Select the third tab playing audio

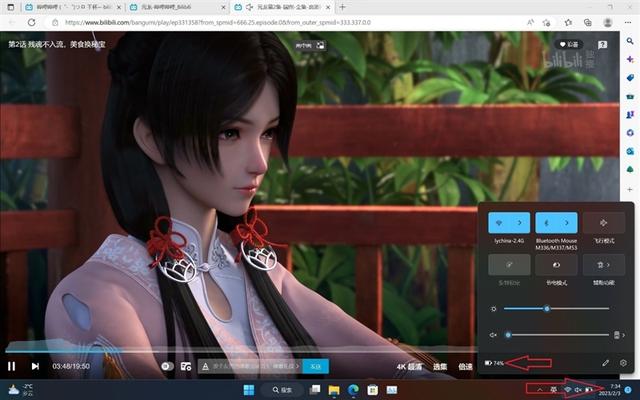tap(282, 7)
